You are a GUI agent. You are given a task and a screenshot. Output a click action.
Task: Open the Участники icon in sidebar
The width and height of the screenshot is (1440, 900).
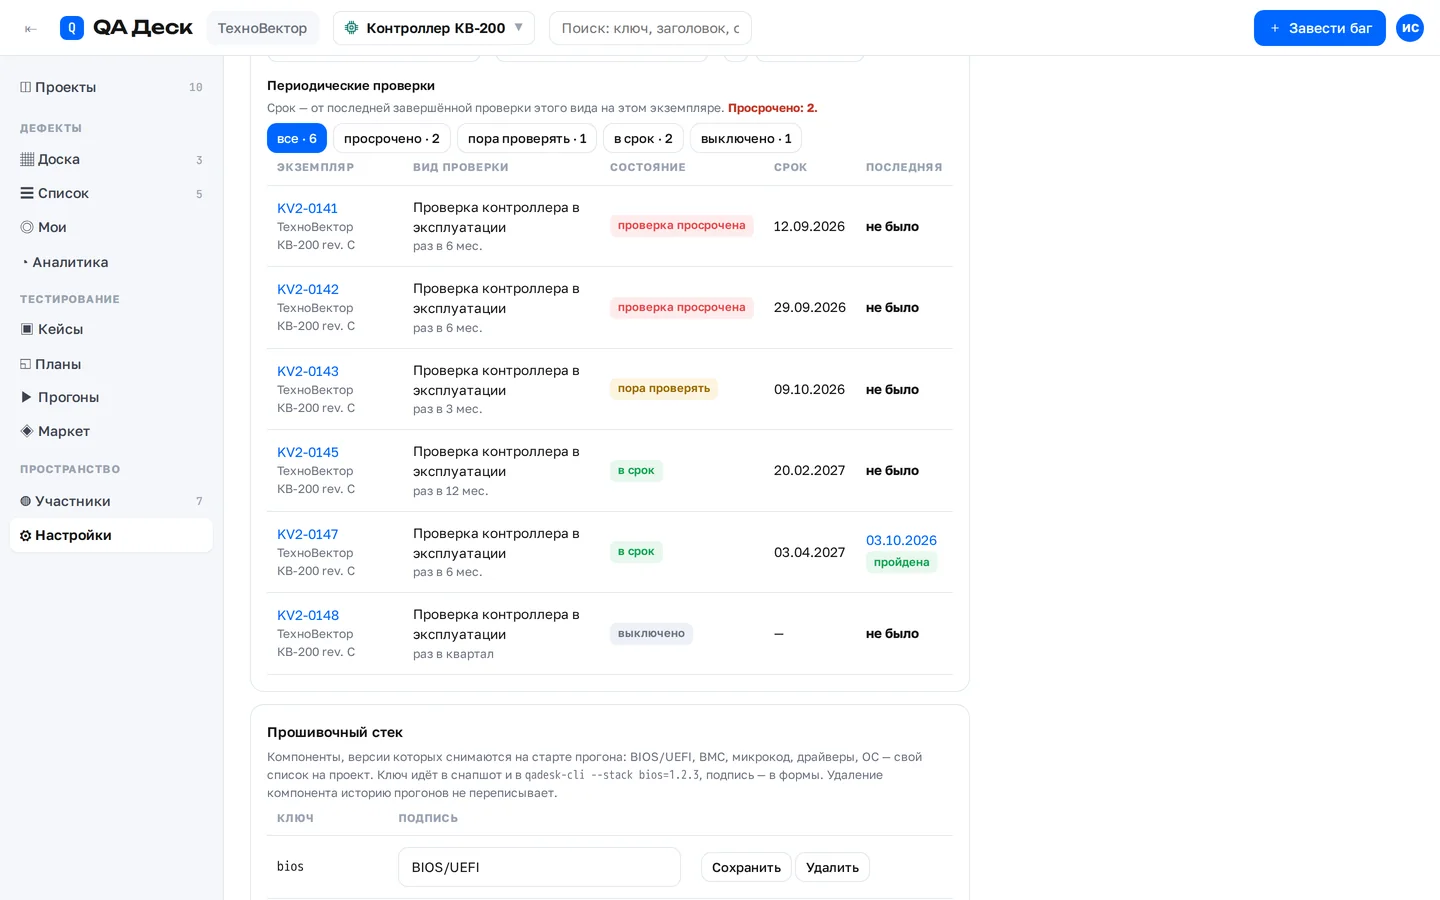[x=26, y=501]
